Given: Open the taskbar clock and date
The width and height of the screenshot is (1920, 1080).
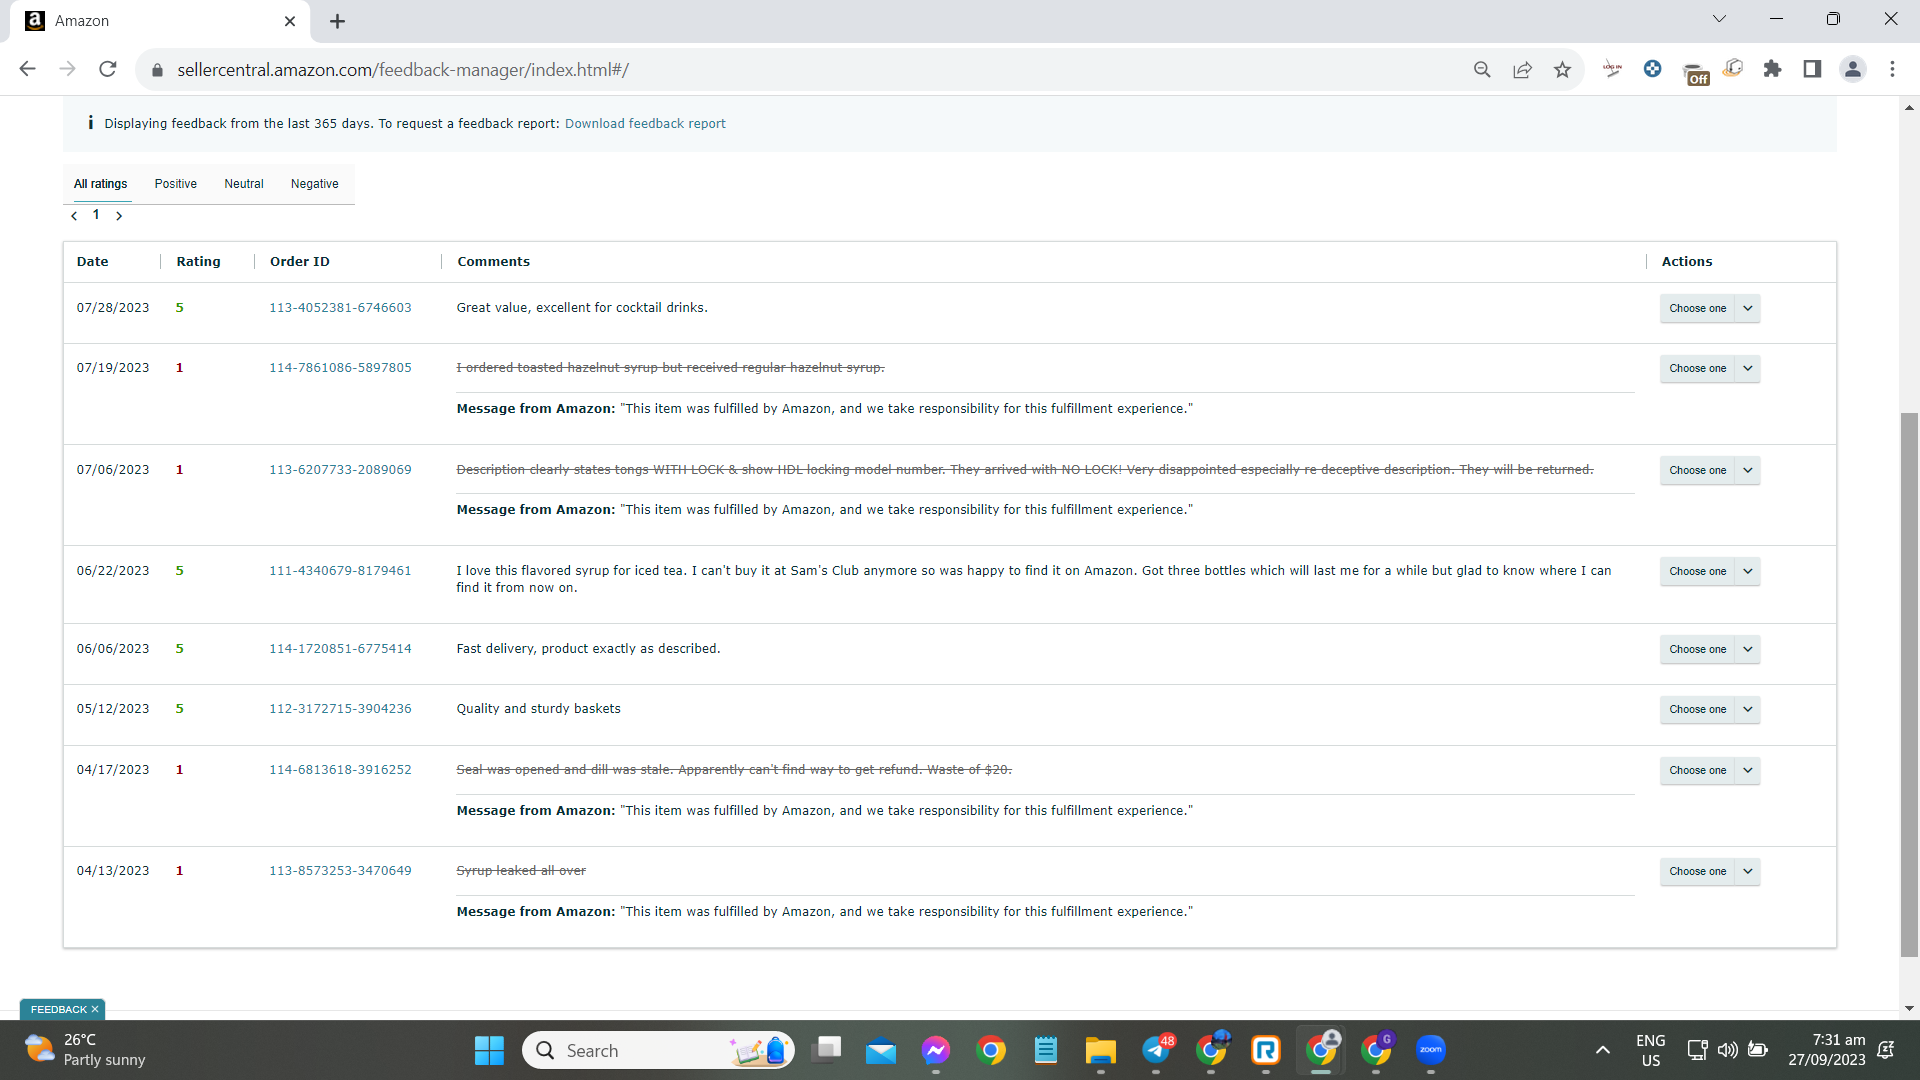Looking at the screenshot, I should pyautogui.click(x=1826, y=1050).
